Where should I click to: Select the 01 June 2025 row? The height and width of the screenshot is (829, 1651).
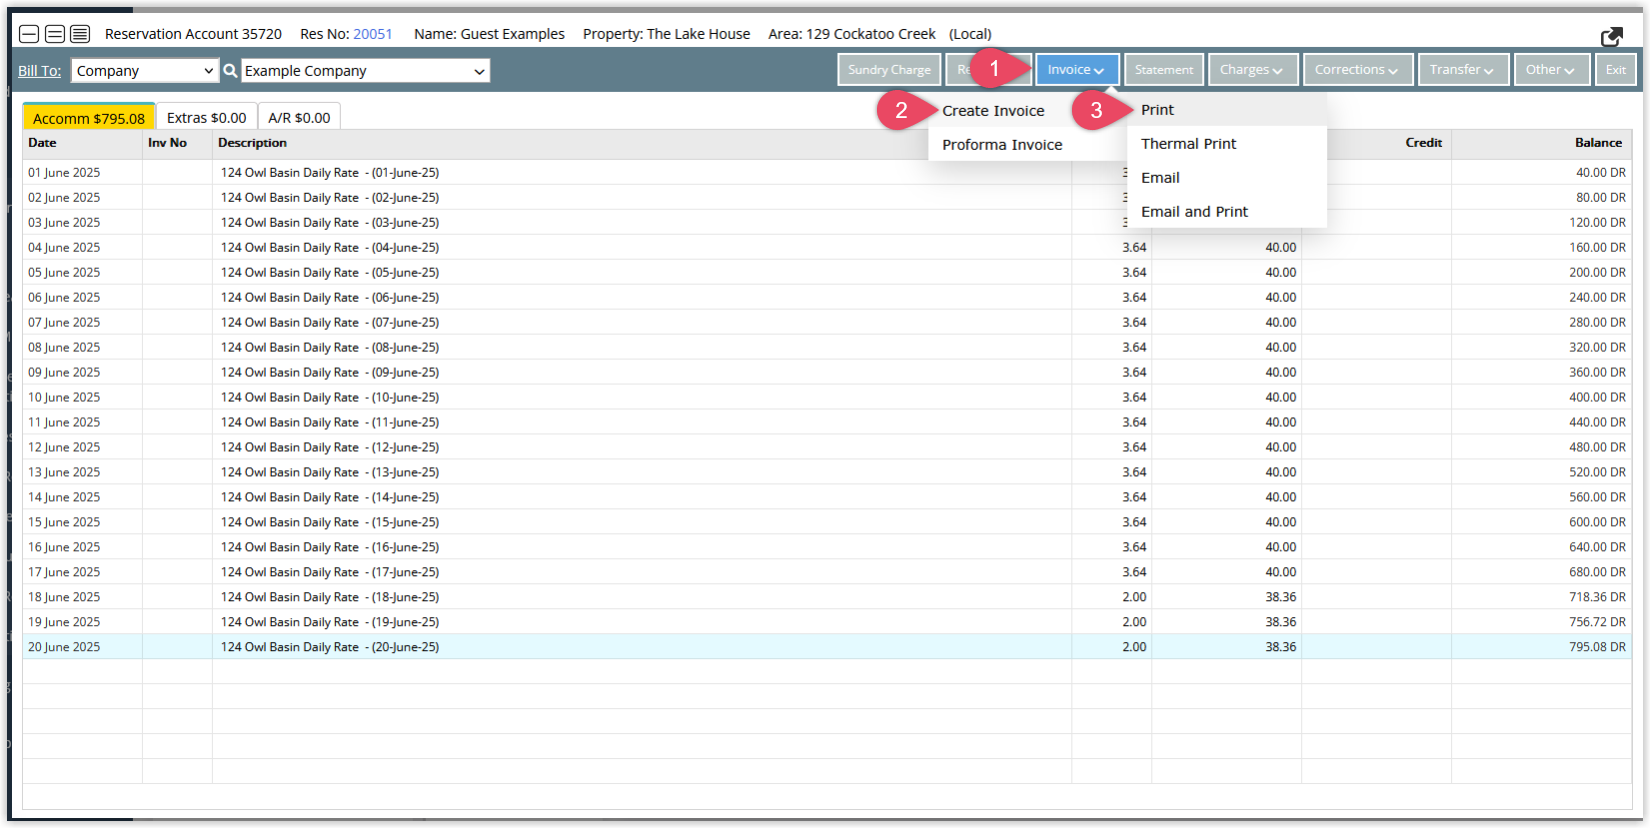point(827,173)
